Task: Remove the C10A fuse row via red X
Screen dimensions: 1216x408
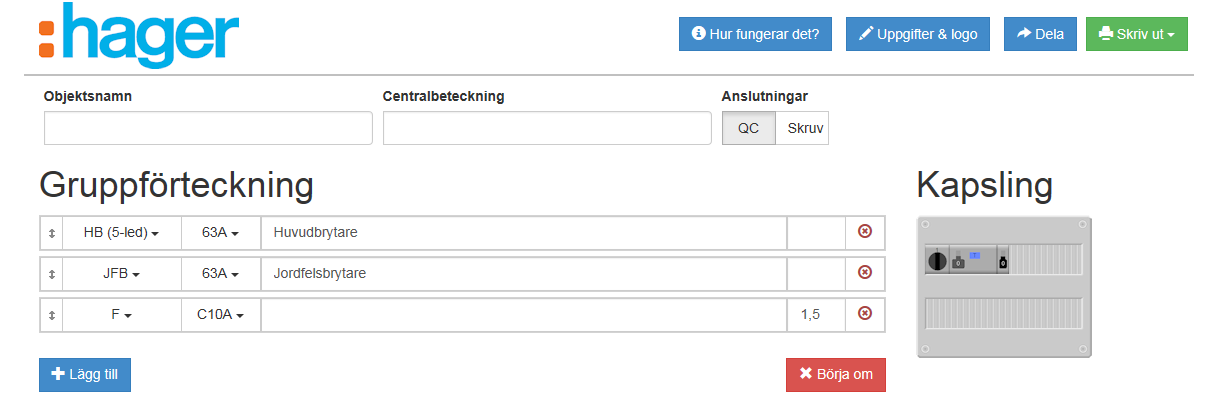Action: (865, 314)
